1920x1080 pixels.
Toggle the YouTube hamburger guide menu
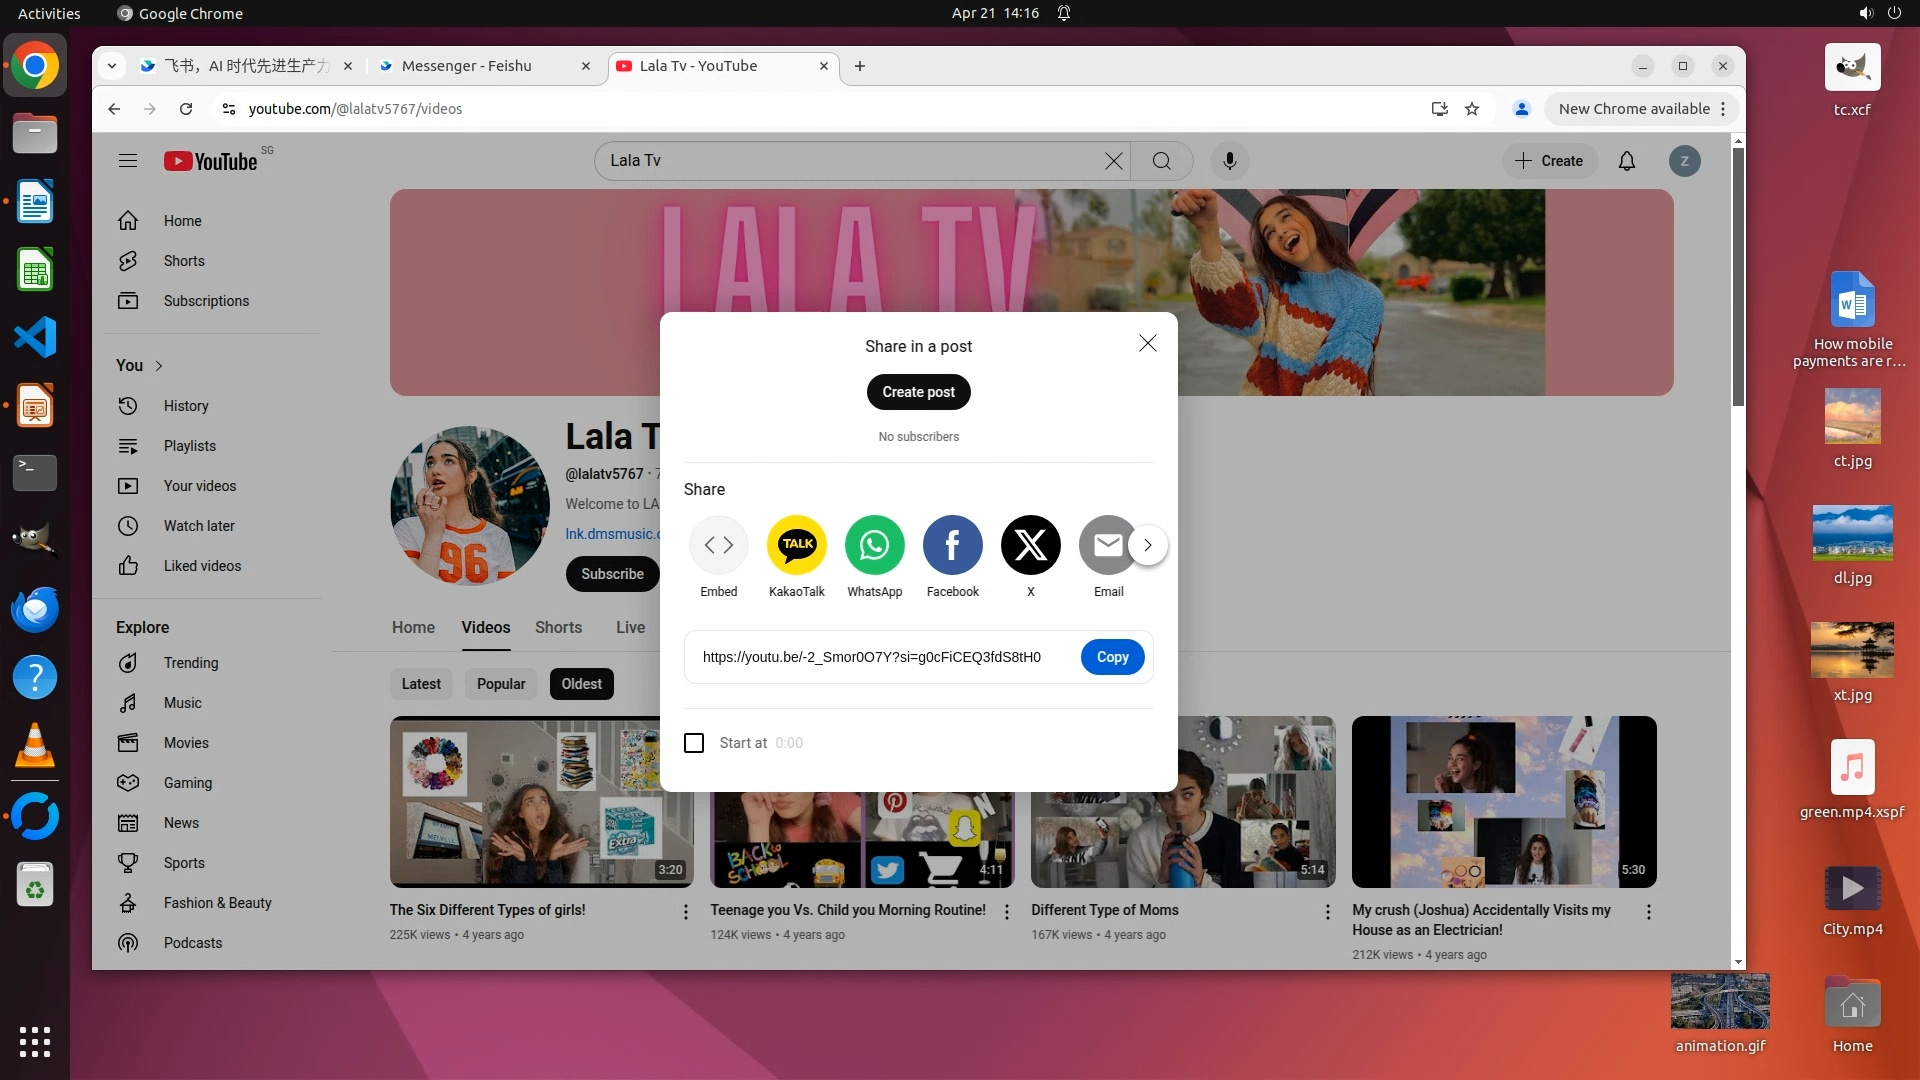tap(127, 161)
